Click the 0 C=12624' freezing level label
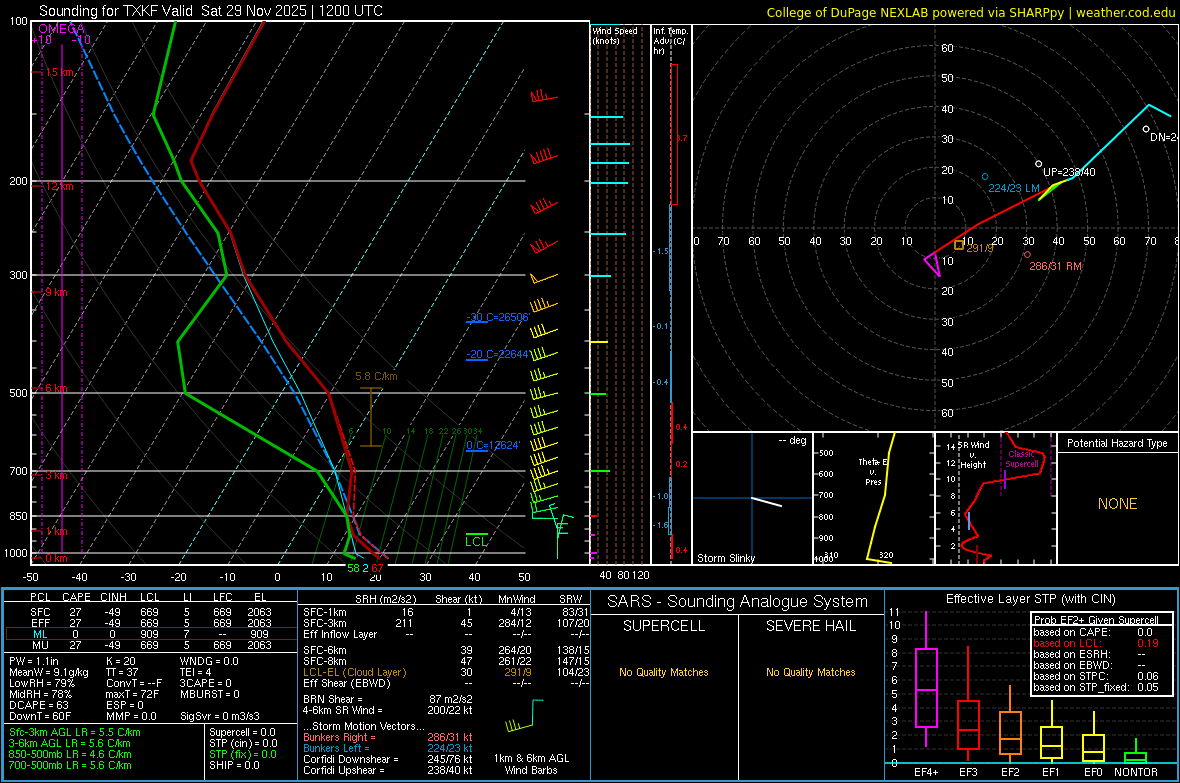Image resolution: width=1180 pixels, height=783 pixels. (x=493, y=445)
